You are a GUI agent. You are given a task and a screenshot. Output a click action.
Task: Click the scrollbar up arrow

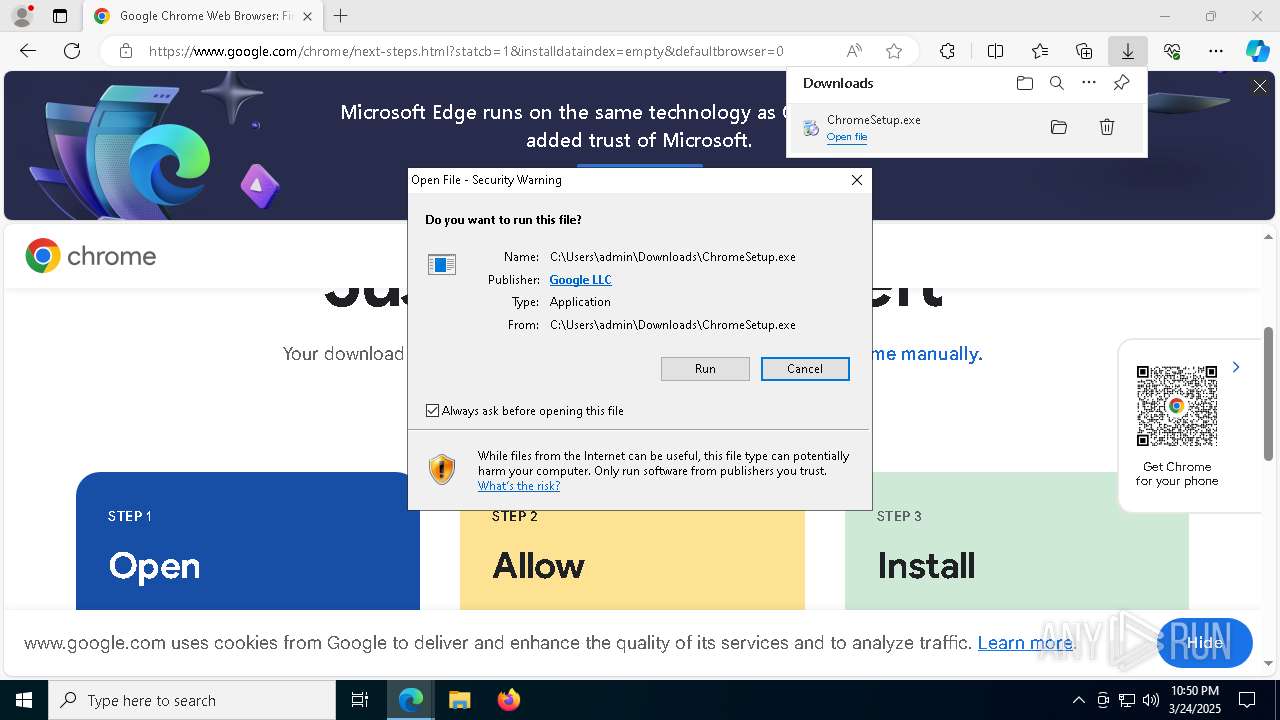(1269, 237)
